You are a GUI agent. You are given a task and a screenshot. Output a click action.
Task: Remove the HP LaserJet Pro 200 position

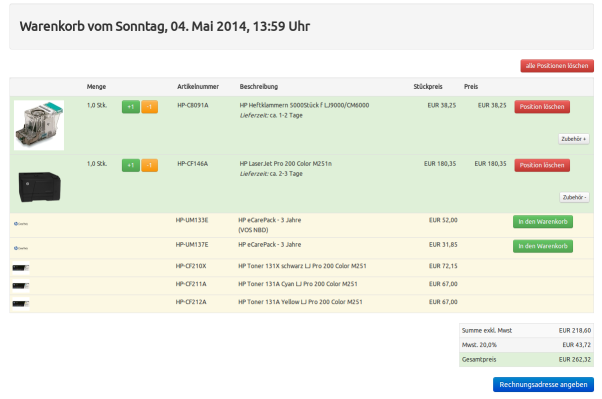[x=542, y=165]
